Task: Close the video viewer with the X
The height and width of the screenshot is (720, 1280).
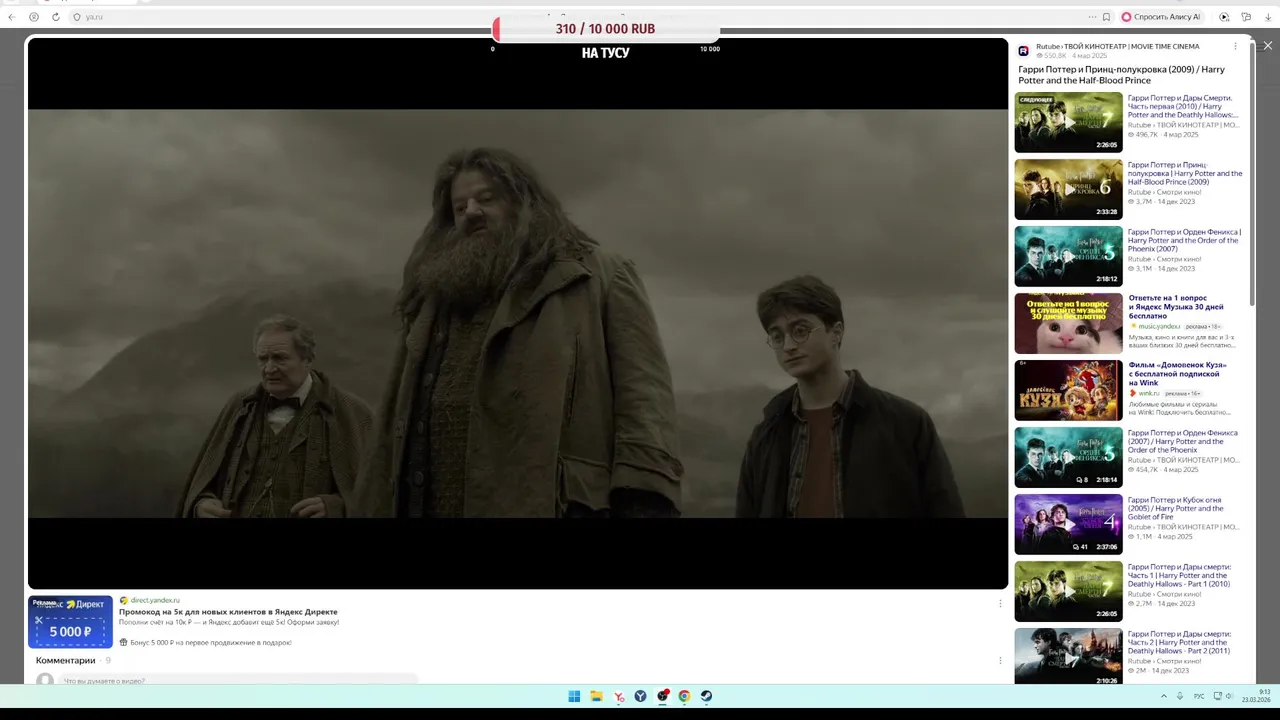Action: pos(1268,46)
